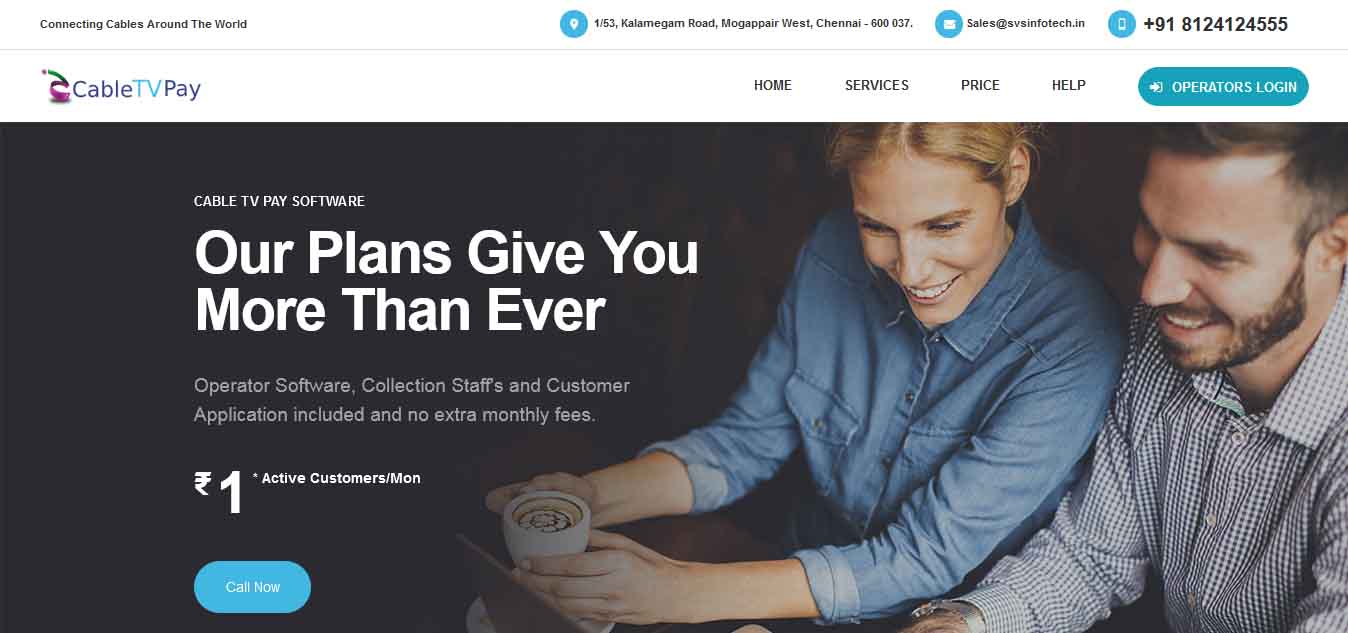Click the Operators Login button
Screen dimensions: 1348x633
click(1223, 87)
